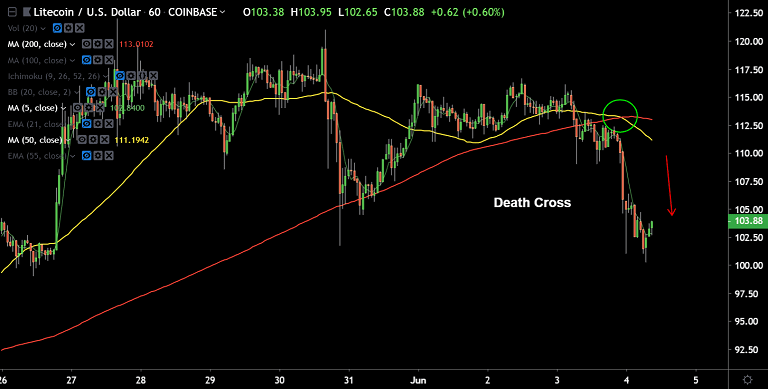
Task: Click the 113.0102 MA 200 value
Action: 136,45
